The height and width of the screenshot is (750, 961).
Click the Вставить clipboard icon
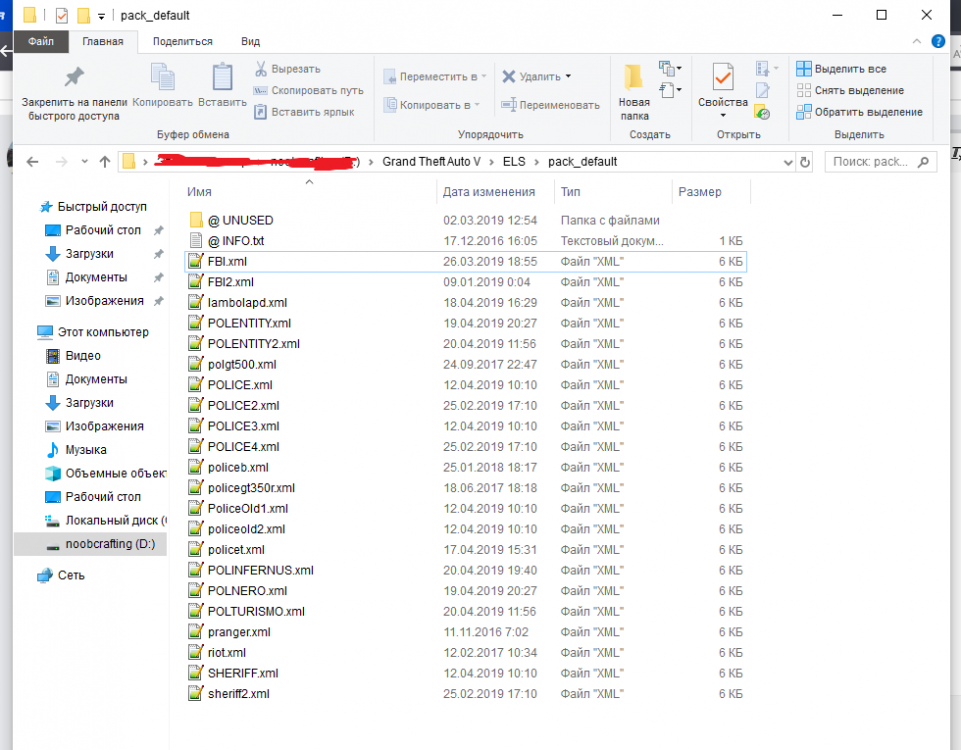(222, 85)
